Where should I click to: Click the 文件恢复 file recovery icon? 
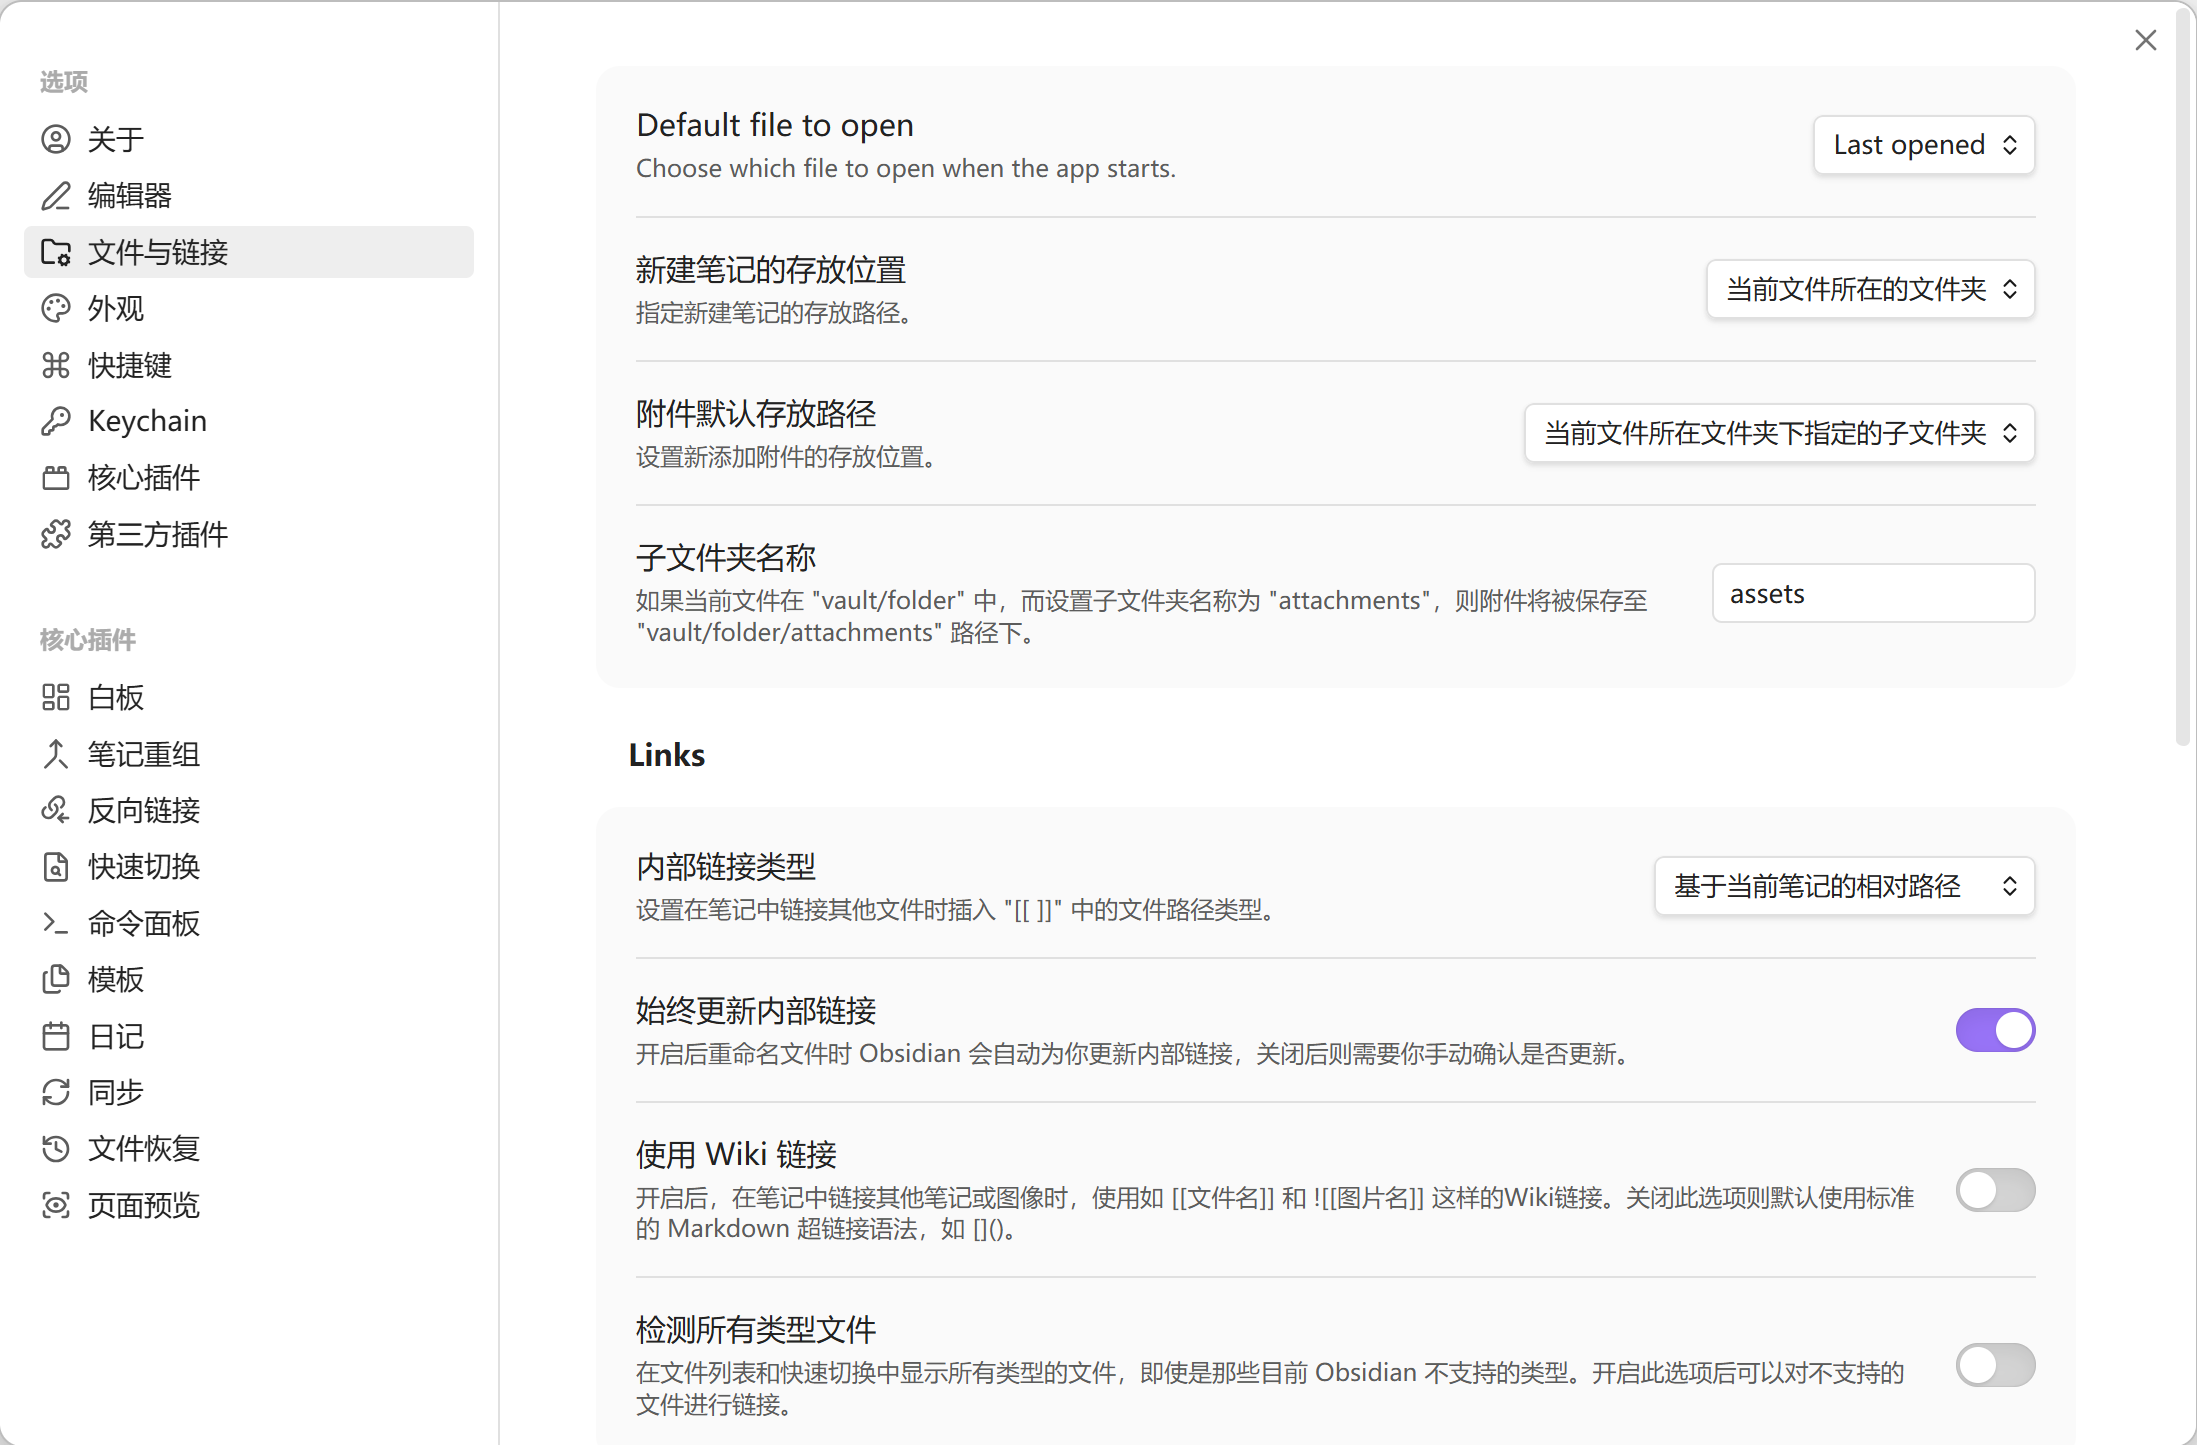pos(56,1148)
